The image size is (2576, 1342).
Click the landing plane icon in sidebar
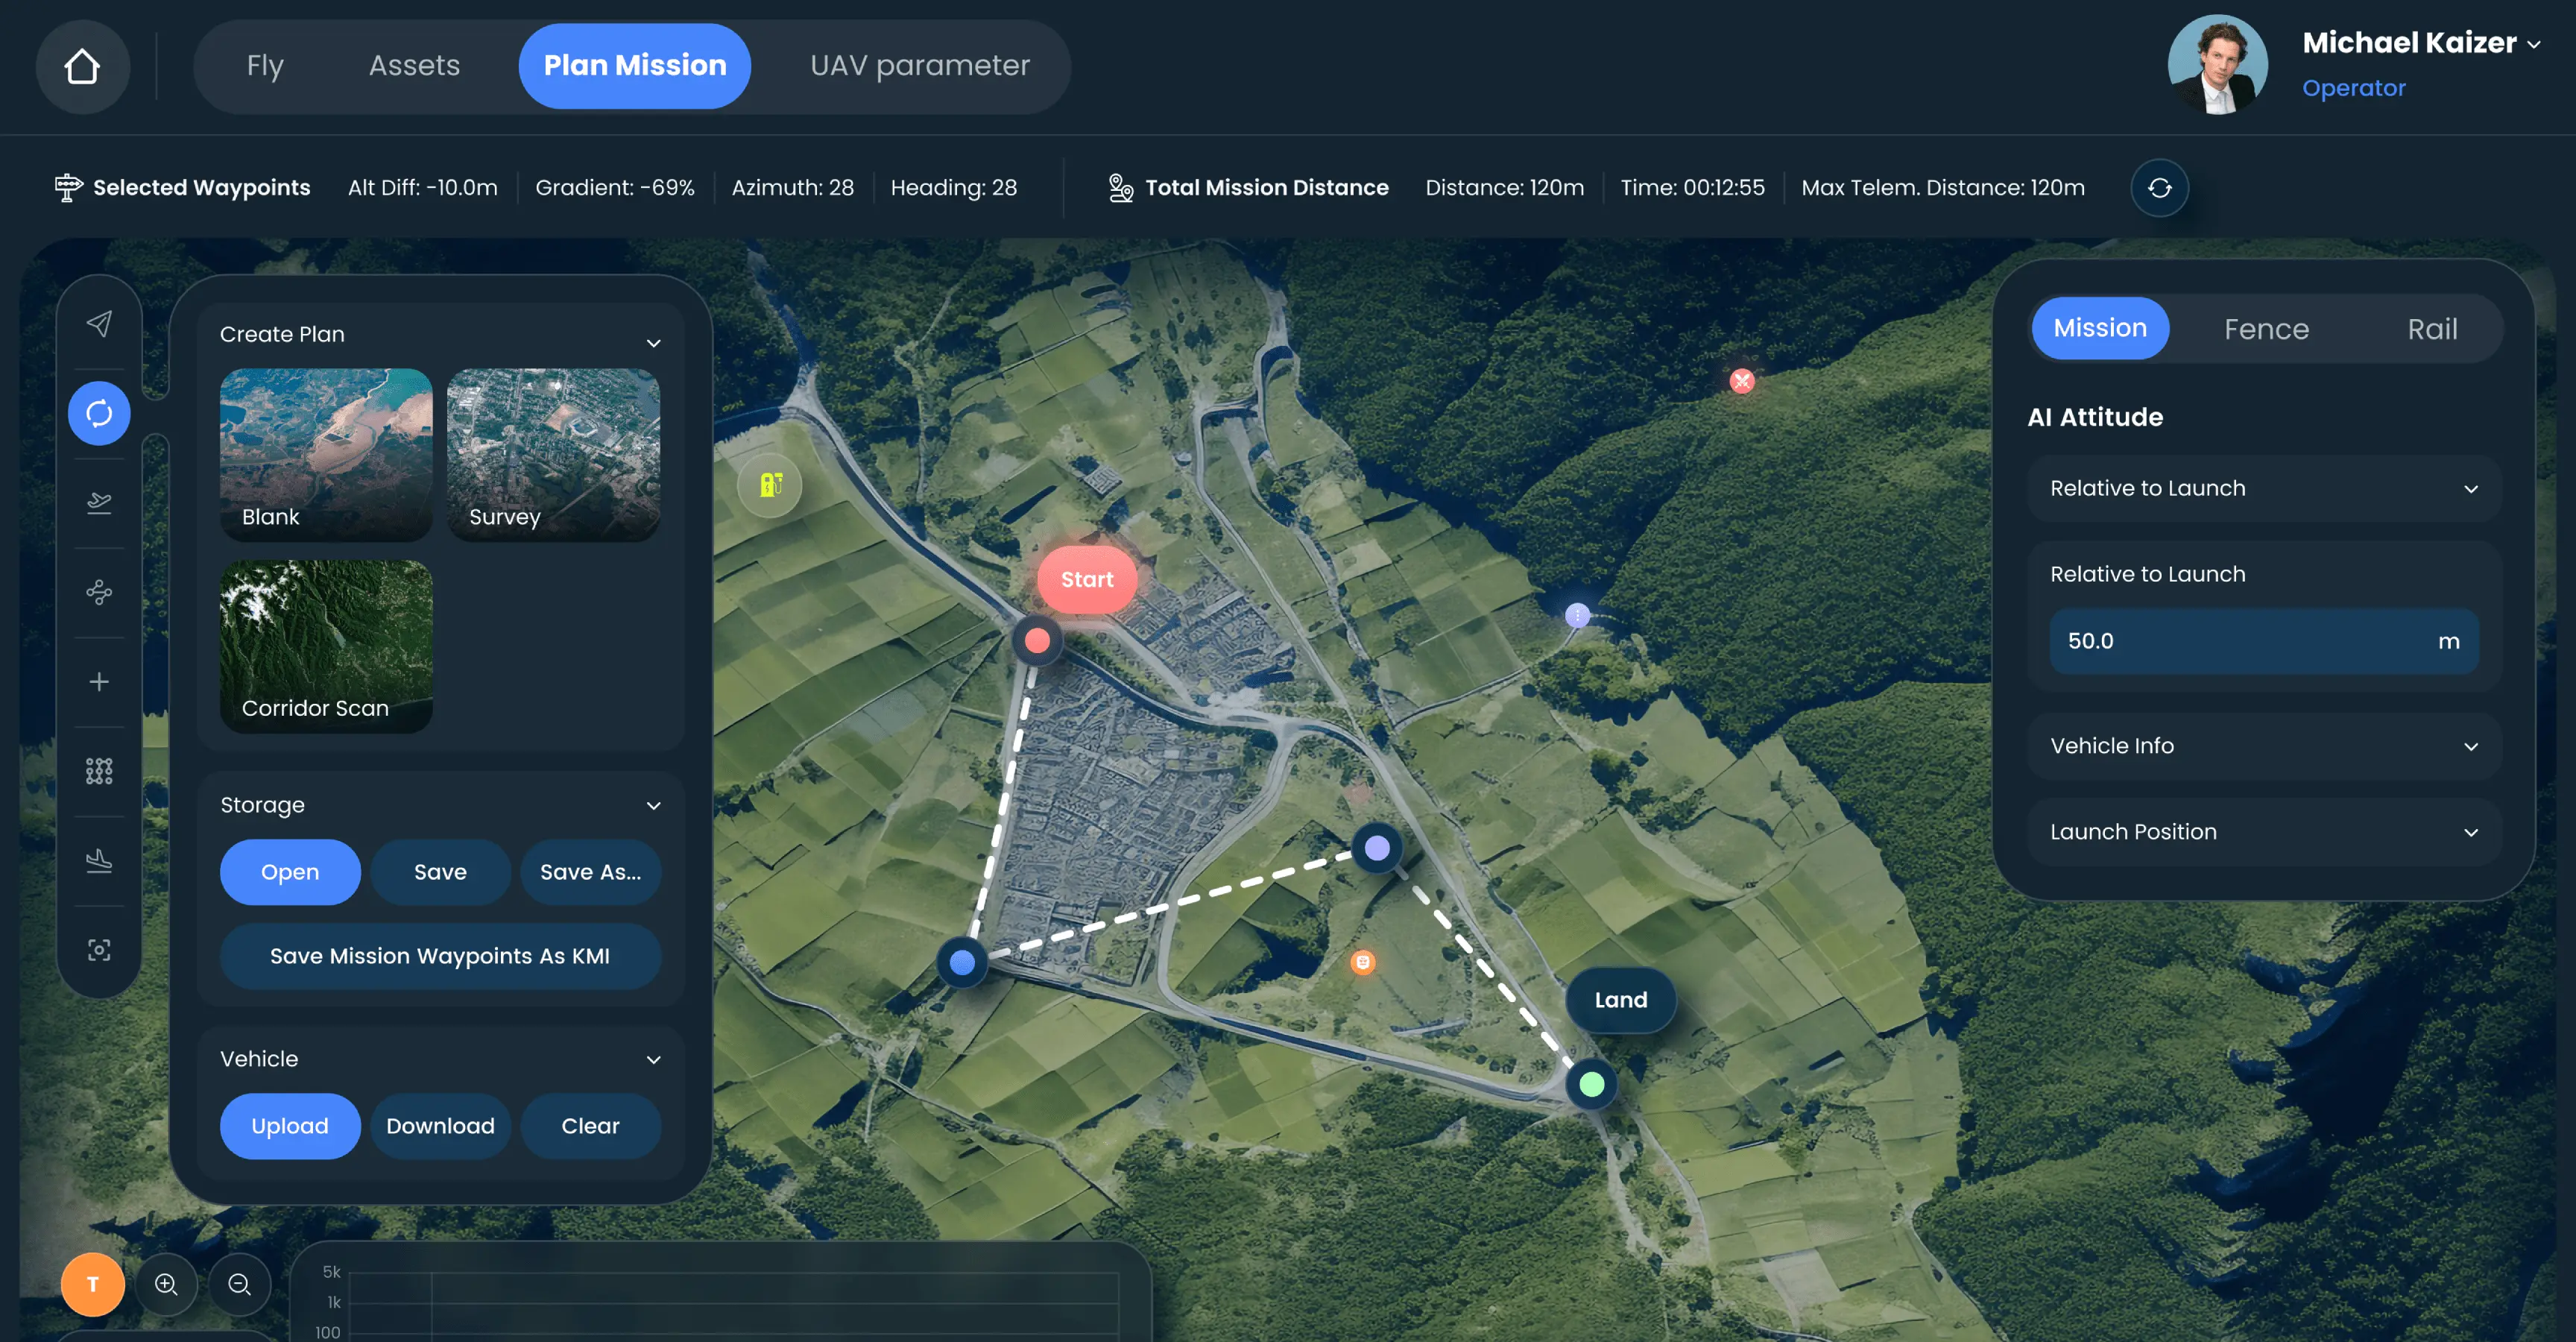click(x=99, y=860)
